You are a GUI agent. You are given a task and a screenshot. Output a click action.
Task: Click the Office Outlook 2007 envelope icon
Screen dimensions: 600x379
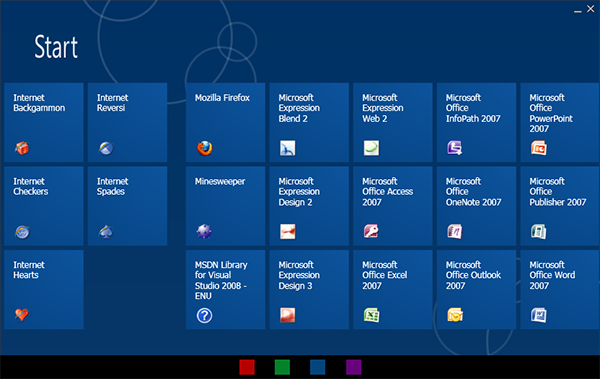[x=455, y=315]
